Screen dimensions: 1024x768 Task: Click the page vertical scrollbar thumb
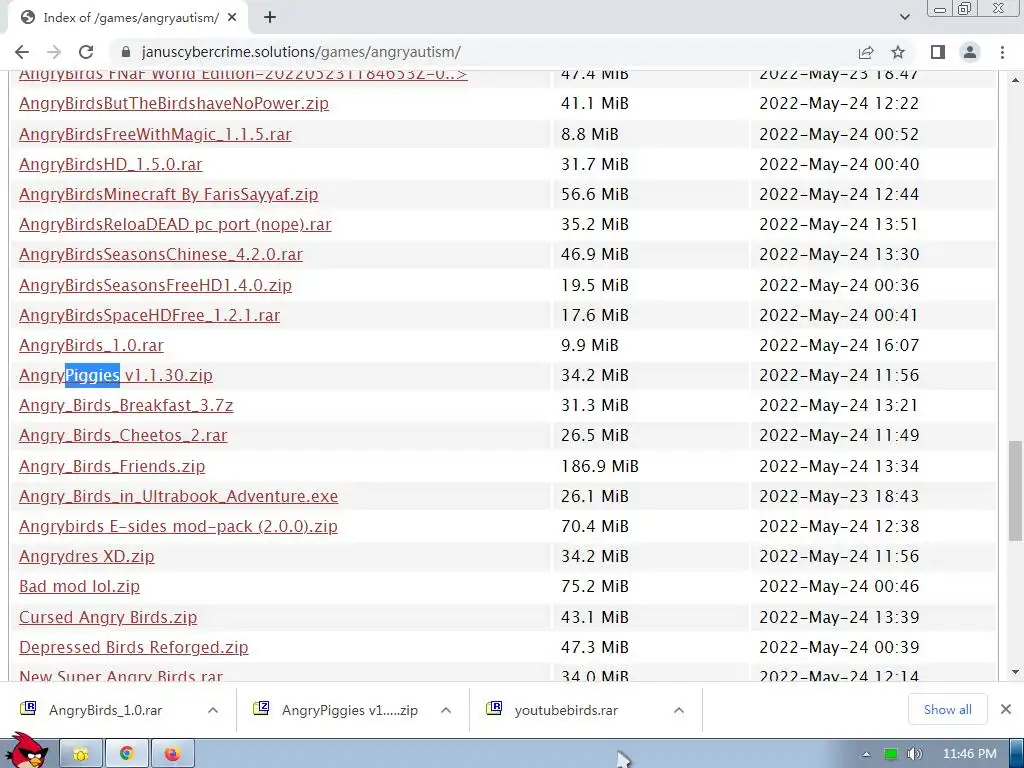[1015, 491]
